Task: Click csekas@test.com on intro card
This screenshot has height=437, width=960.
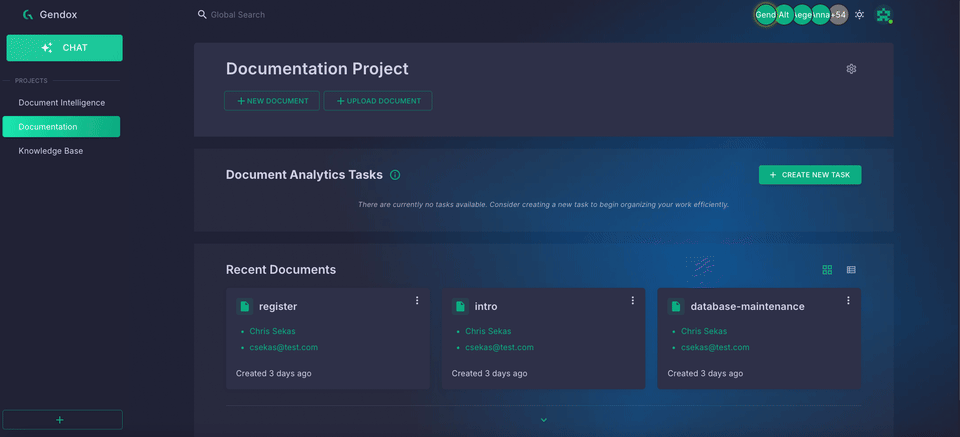Action: coord(500,348)
